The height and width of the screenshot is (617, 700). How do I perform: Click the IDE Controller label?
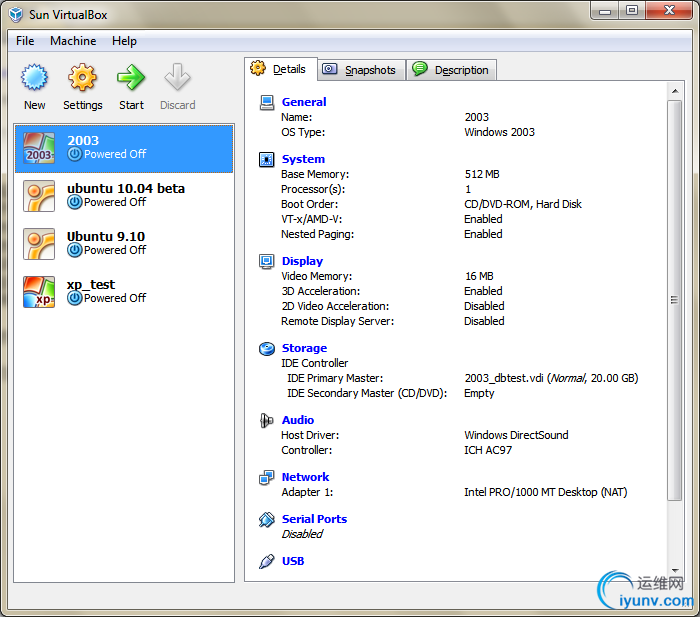(314, 363)
